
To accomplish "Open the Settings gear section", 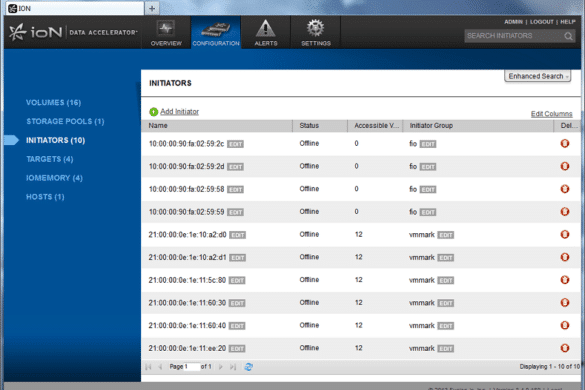I will pos(316,32).
